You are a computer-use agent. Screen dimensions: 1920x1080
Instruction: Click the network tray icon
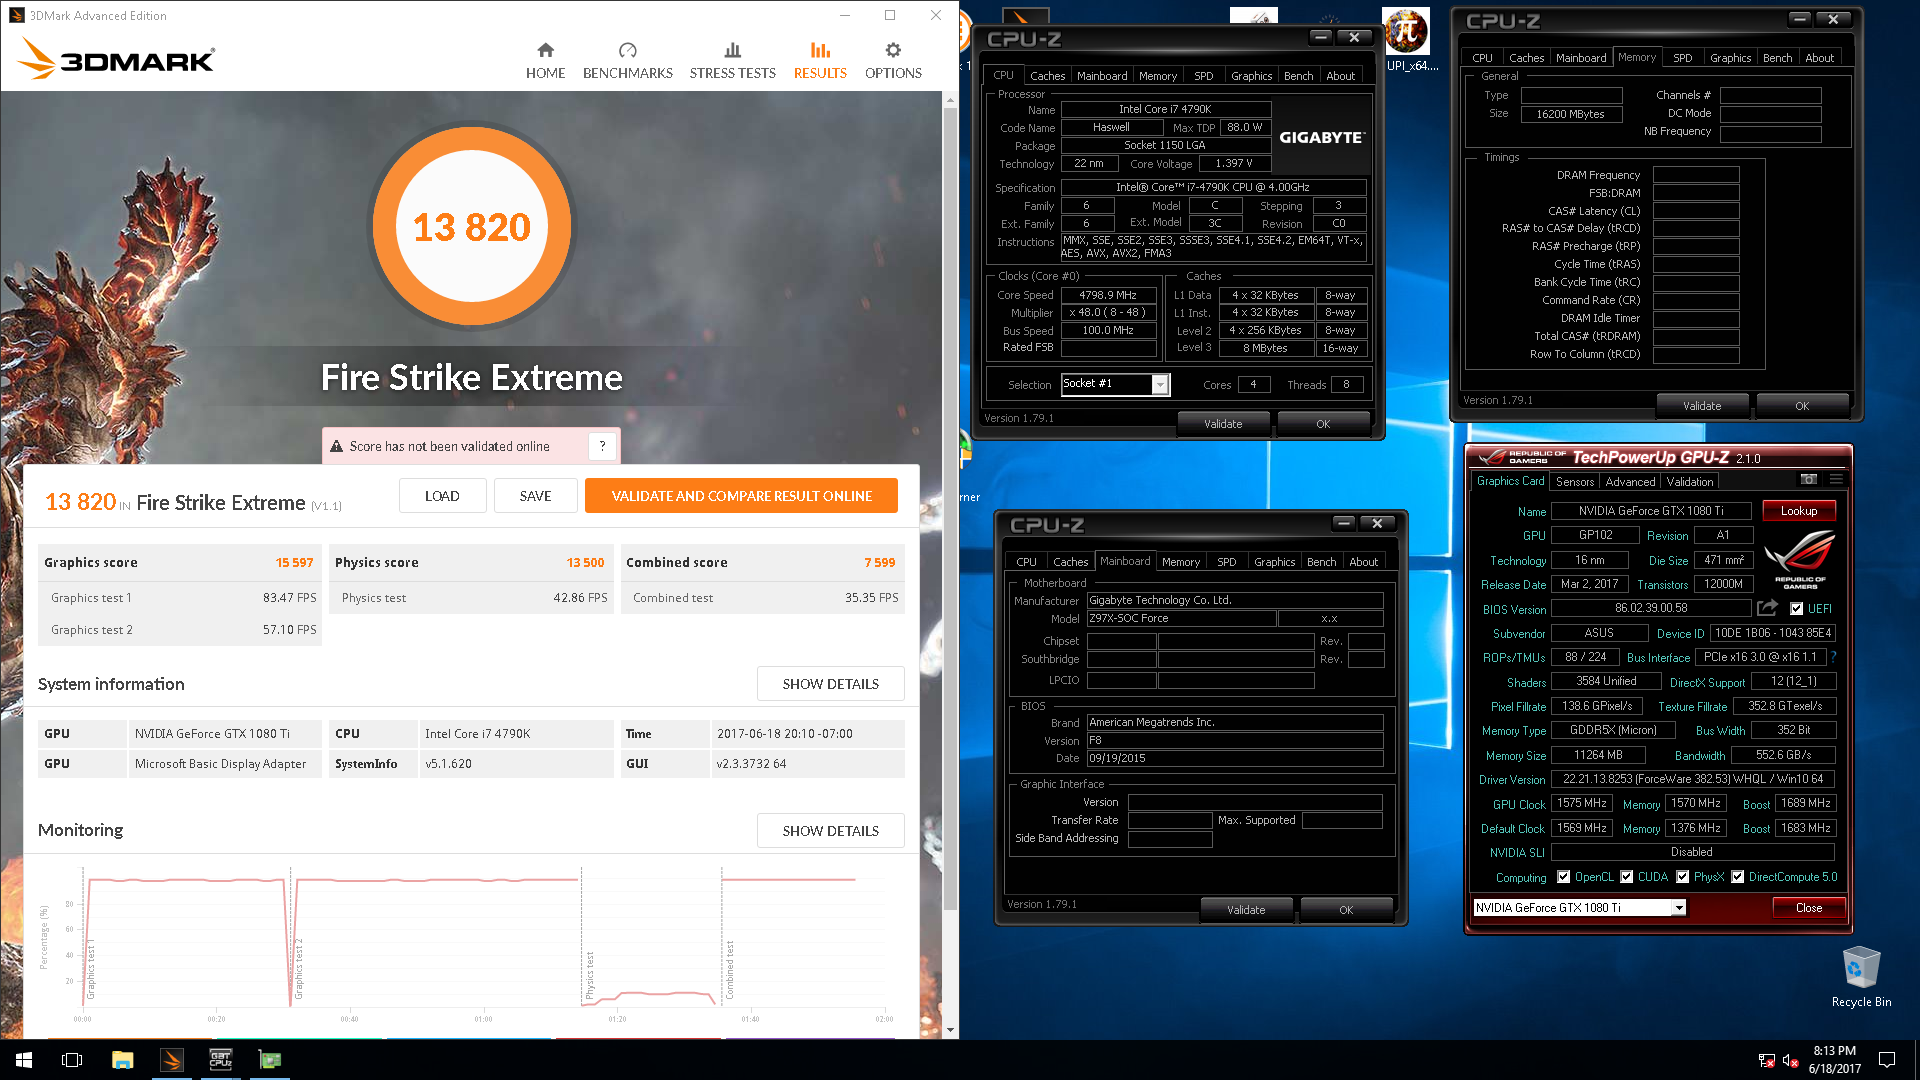coord(1766,1060)
